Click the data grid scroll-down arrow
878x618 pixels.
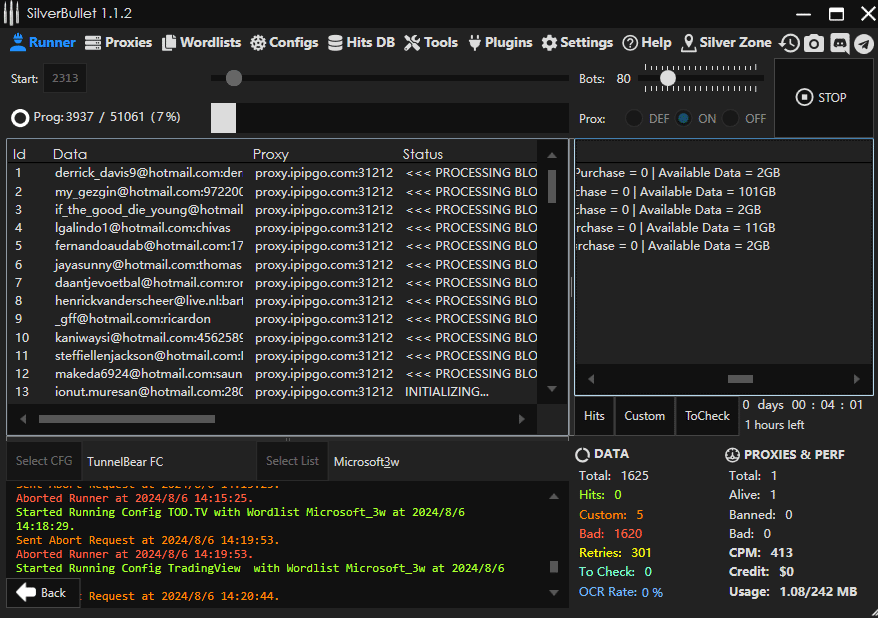[551, 388]
